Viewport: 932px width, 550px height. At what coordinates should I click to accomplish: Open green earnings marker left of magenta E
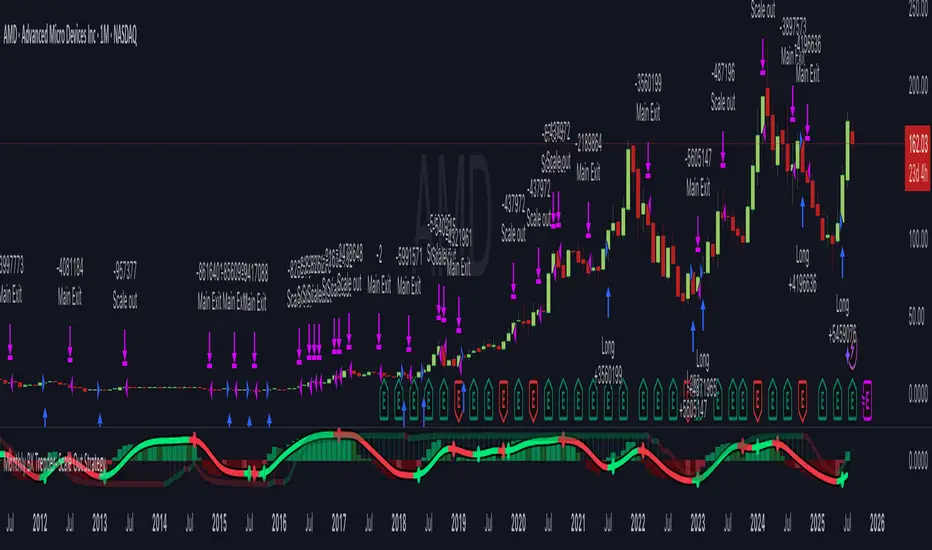click(852, 400)
